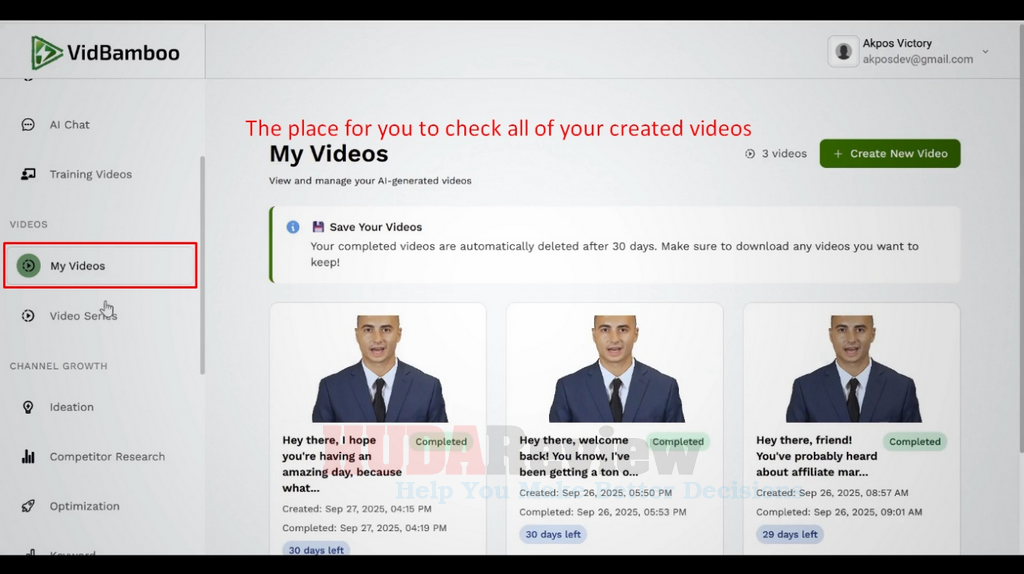This screenshot has height=574, width=1024.
Task: Click the plus icon on Create New Video
Action: point(838,154)
